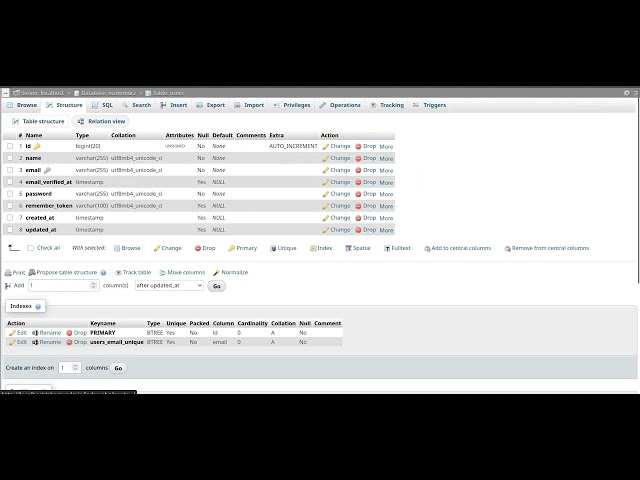This screenshot has width=640, height=480.
Task: Tick the checkbox for created_at column
Action: tap(10, 218)
